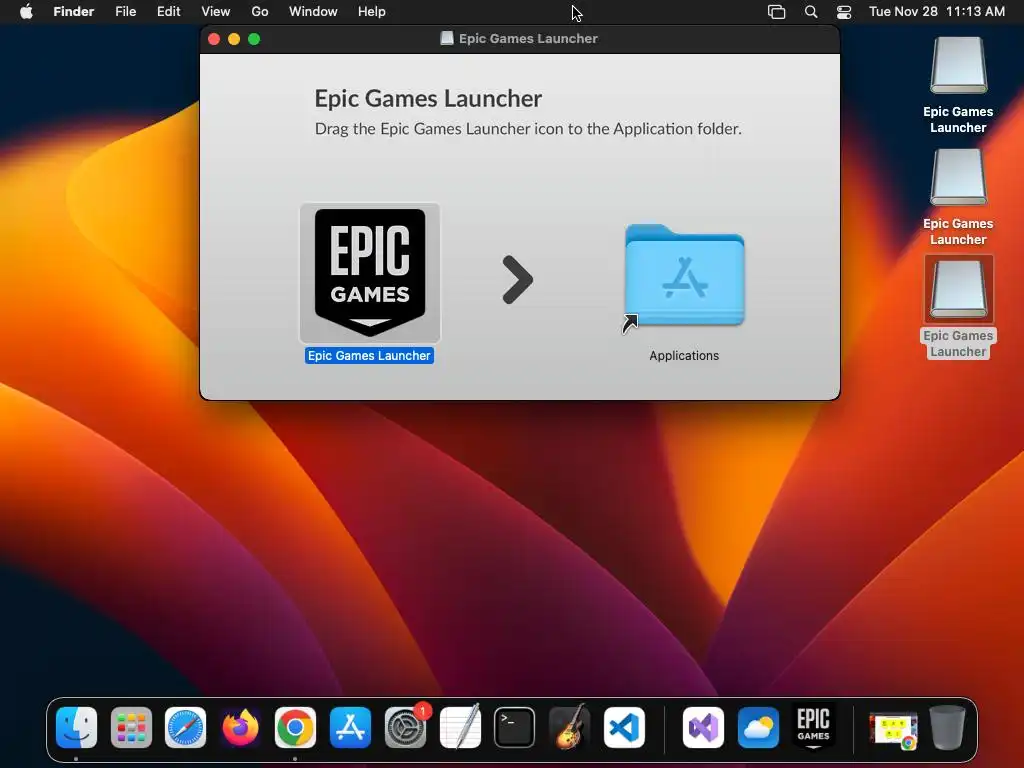The image size is (1024, 768).
Task: Click the Applications label under the folder
Action: click(684, 355)
